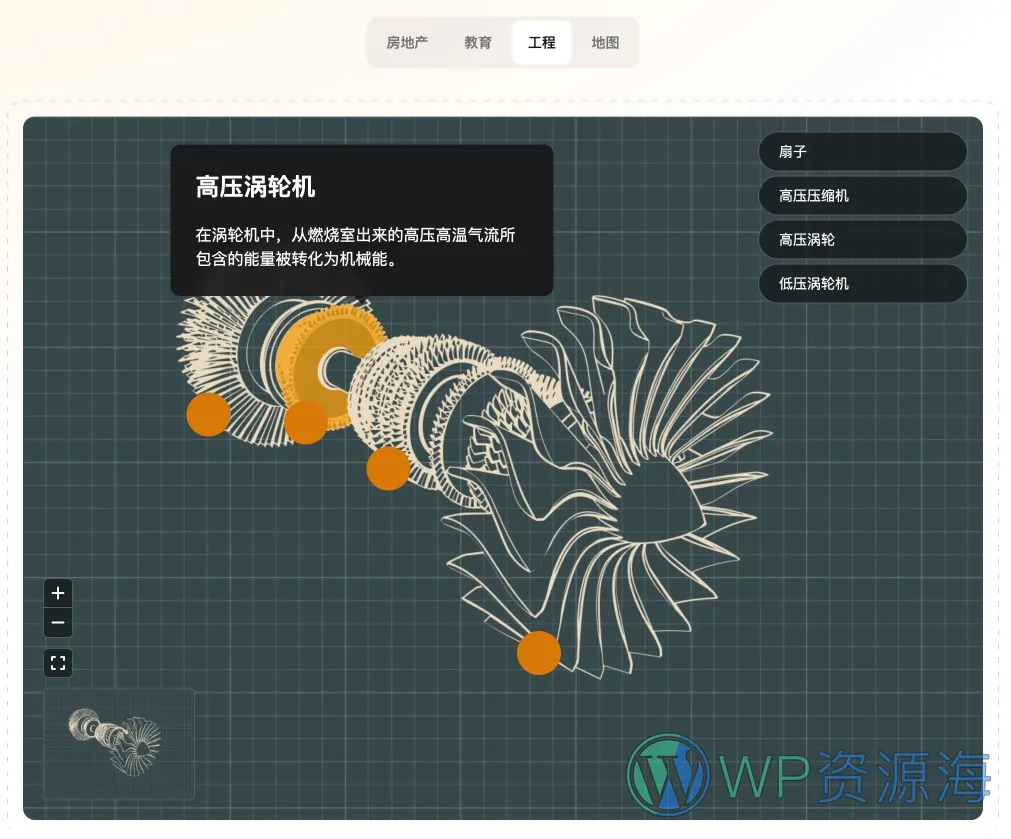
Task: Select 扇子 in the parts list
Action: point(862,152)
